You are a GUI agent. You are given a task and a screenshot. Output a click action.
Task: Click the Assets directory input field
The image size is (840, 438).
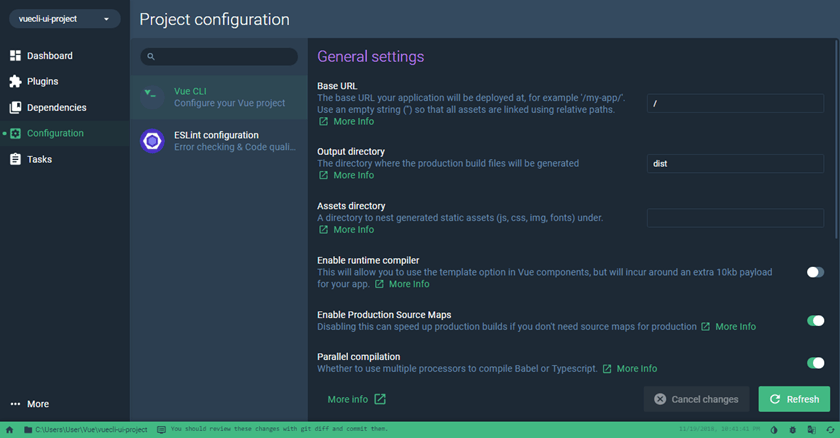735,218
